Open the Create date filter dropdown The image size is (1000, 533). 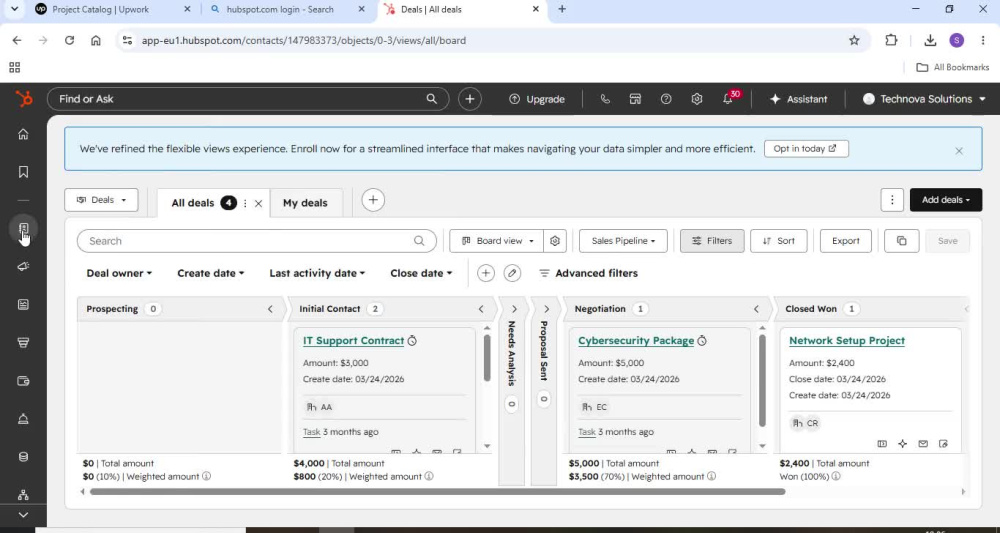pos(210,273)
